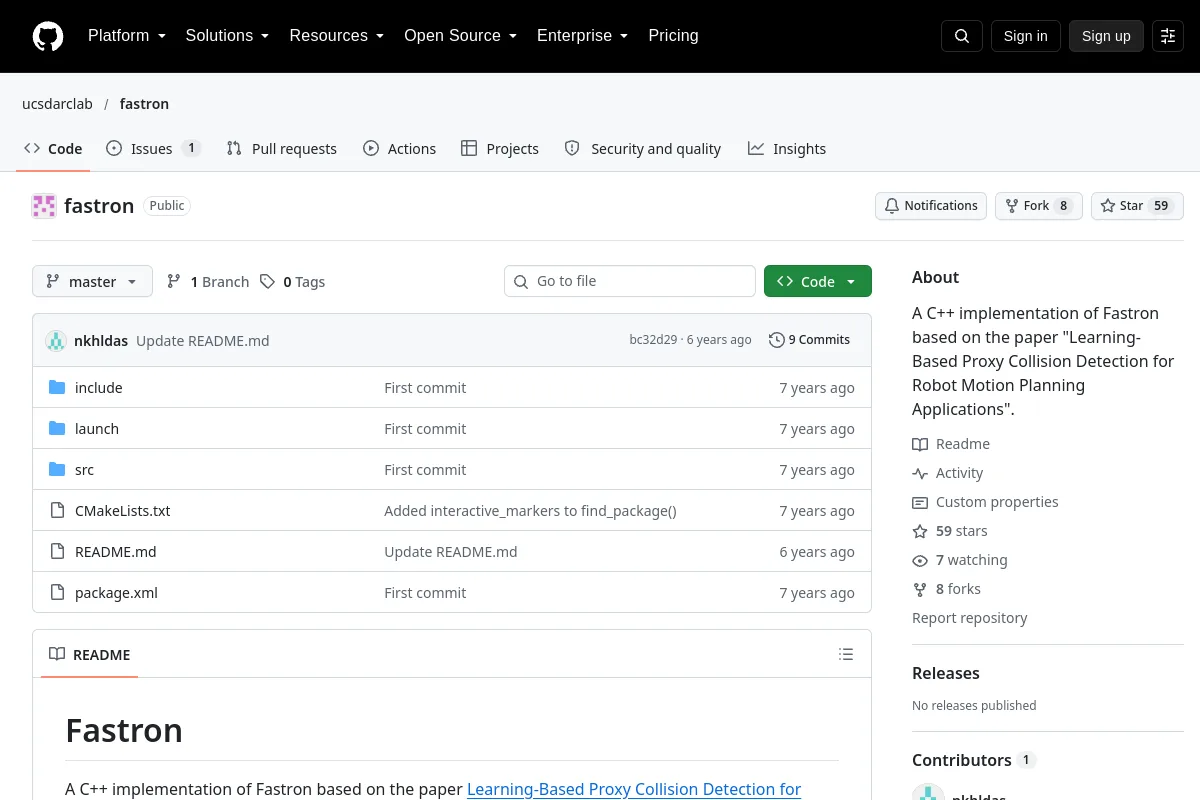
Task: Click the README outline list icon
Action: (846, 655)
